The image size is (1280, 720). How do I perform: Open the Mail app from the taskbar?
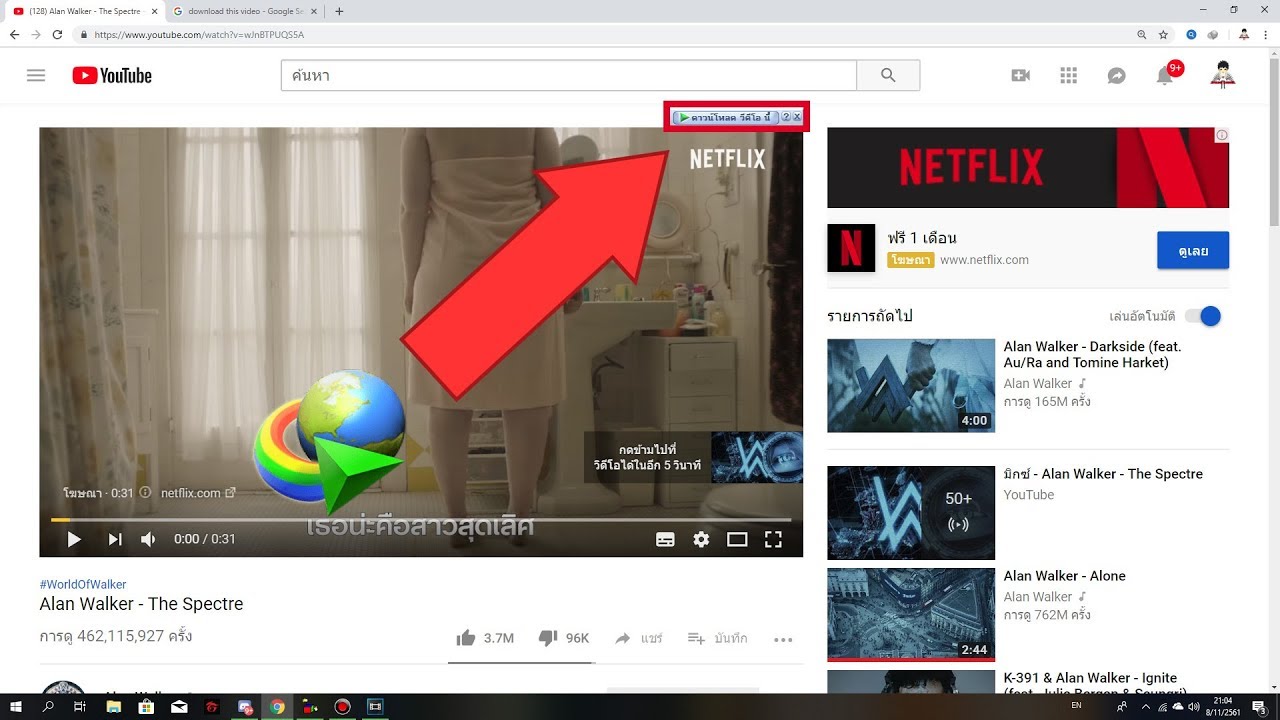(x=179, y=707)
